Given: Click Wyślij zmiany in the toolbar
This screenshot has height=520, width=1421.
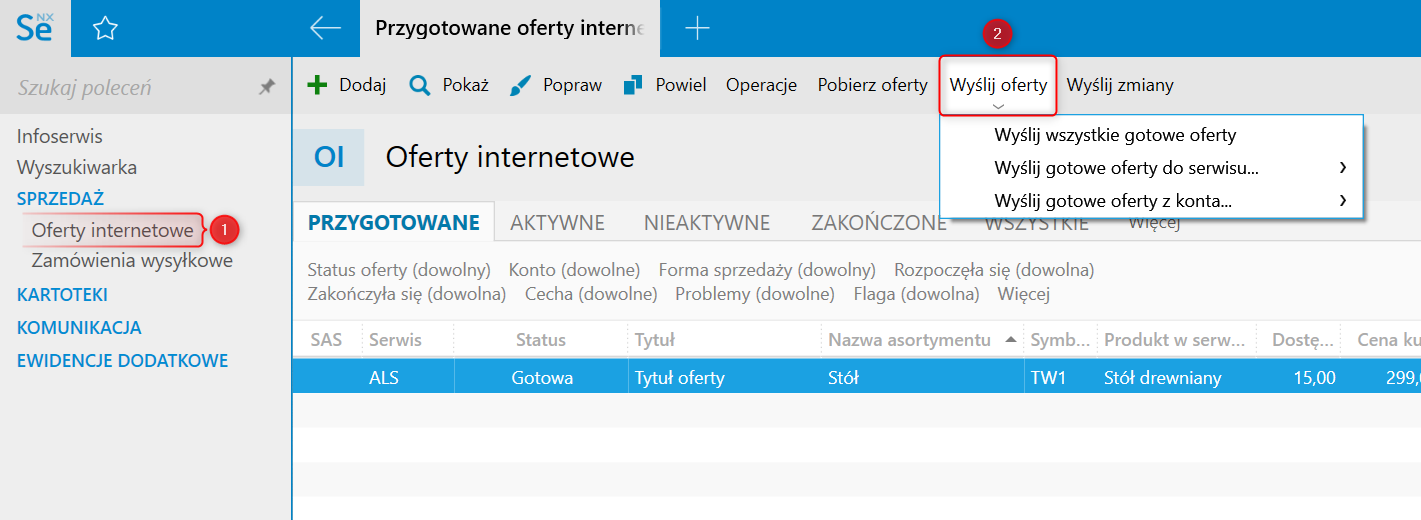Looking at the screenshot, I should pyautogui.click(x=1120, y=85).
